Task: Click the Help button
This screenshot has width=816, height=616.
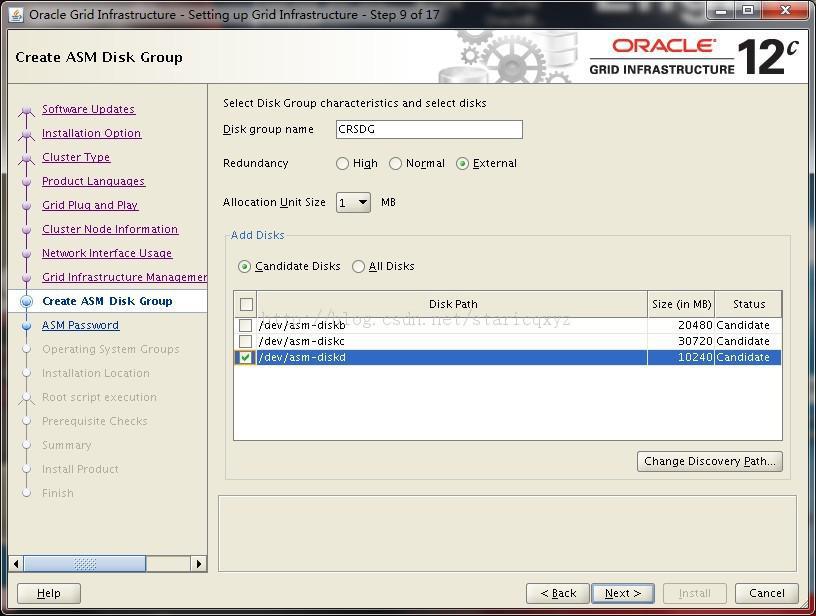Action: click(x=49, y=593)
